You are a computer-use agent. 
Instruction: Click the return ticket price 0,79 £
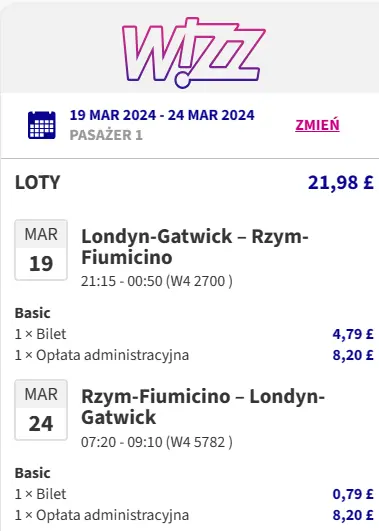(353, 494)
